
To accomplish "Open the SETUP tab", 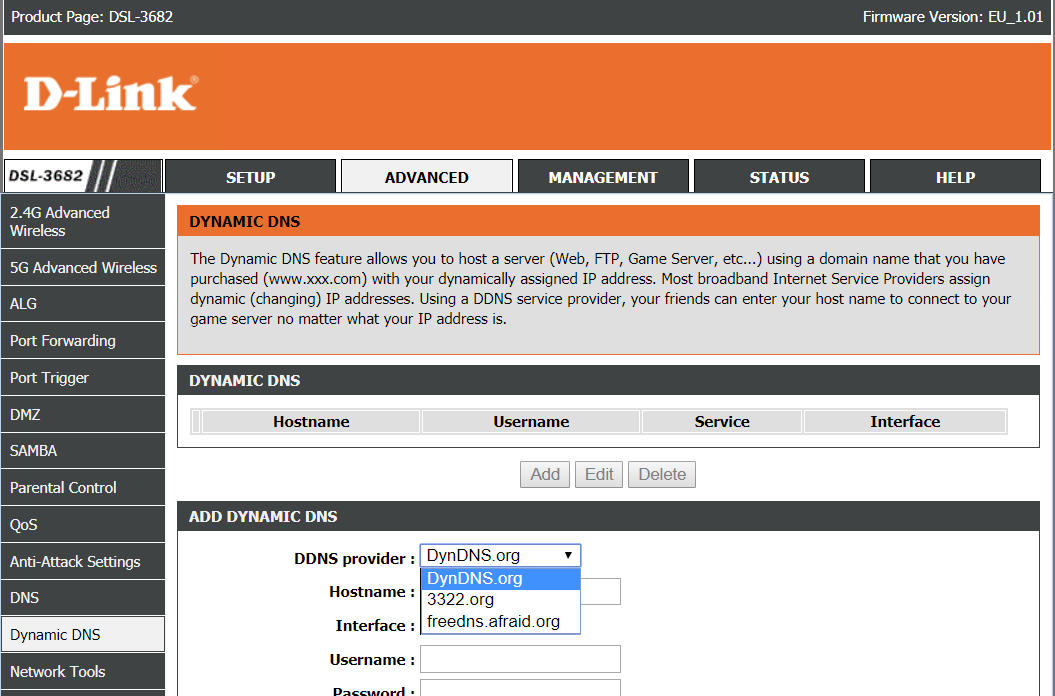I will 250,176.
